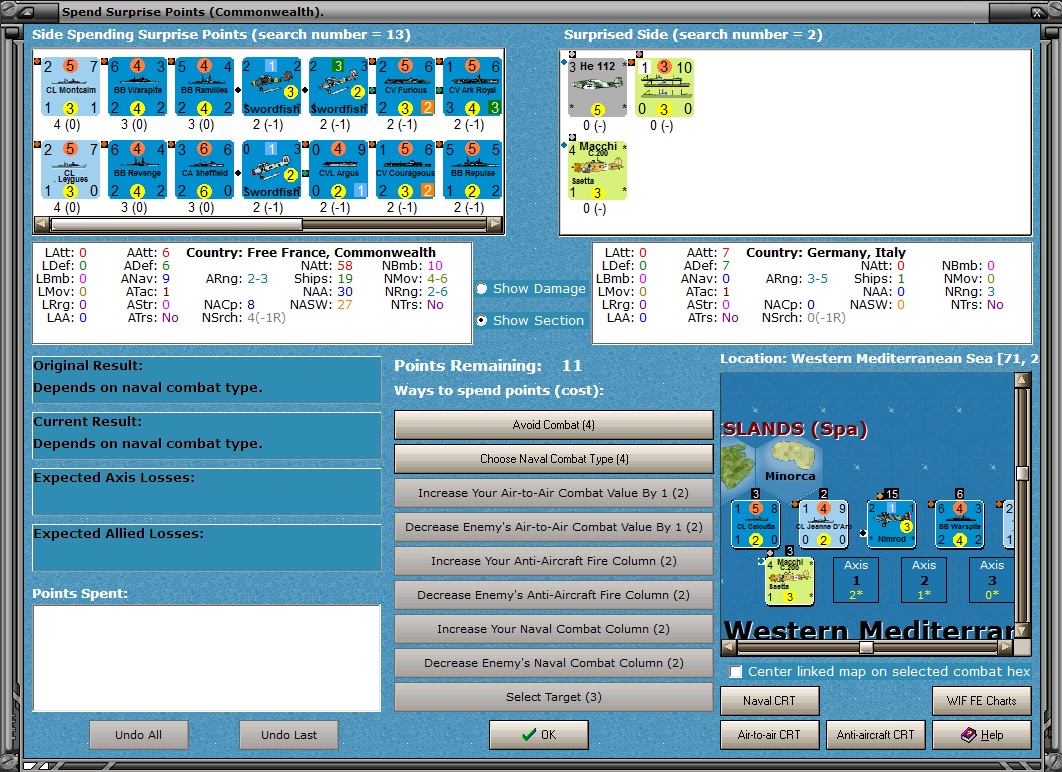Image resolution: width=1062 pixels, height=772 pixels.
Task: Click Select Target (3) button
Action: click(x=553, y=697)
